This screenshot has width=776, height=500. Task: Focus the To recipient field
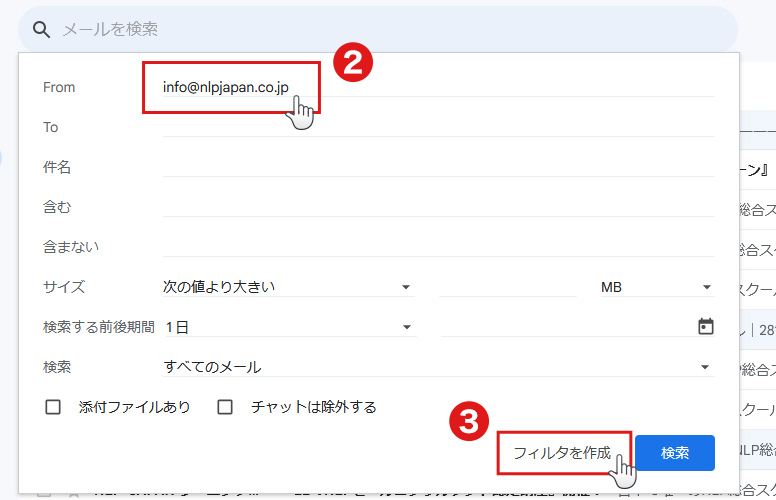437,127
